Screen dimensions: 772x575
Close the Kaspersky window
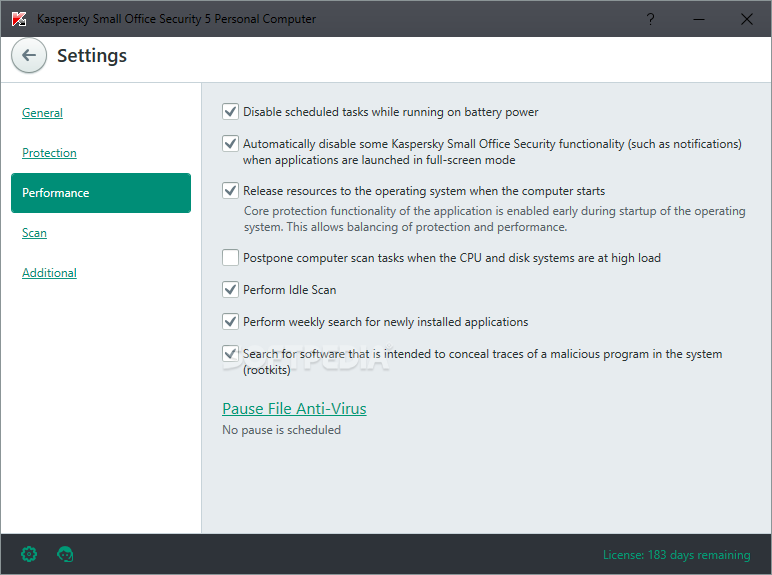point(746,19)
